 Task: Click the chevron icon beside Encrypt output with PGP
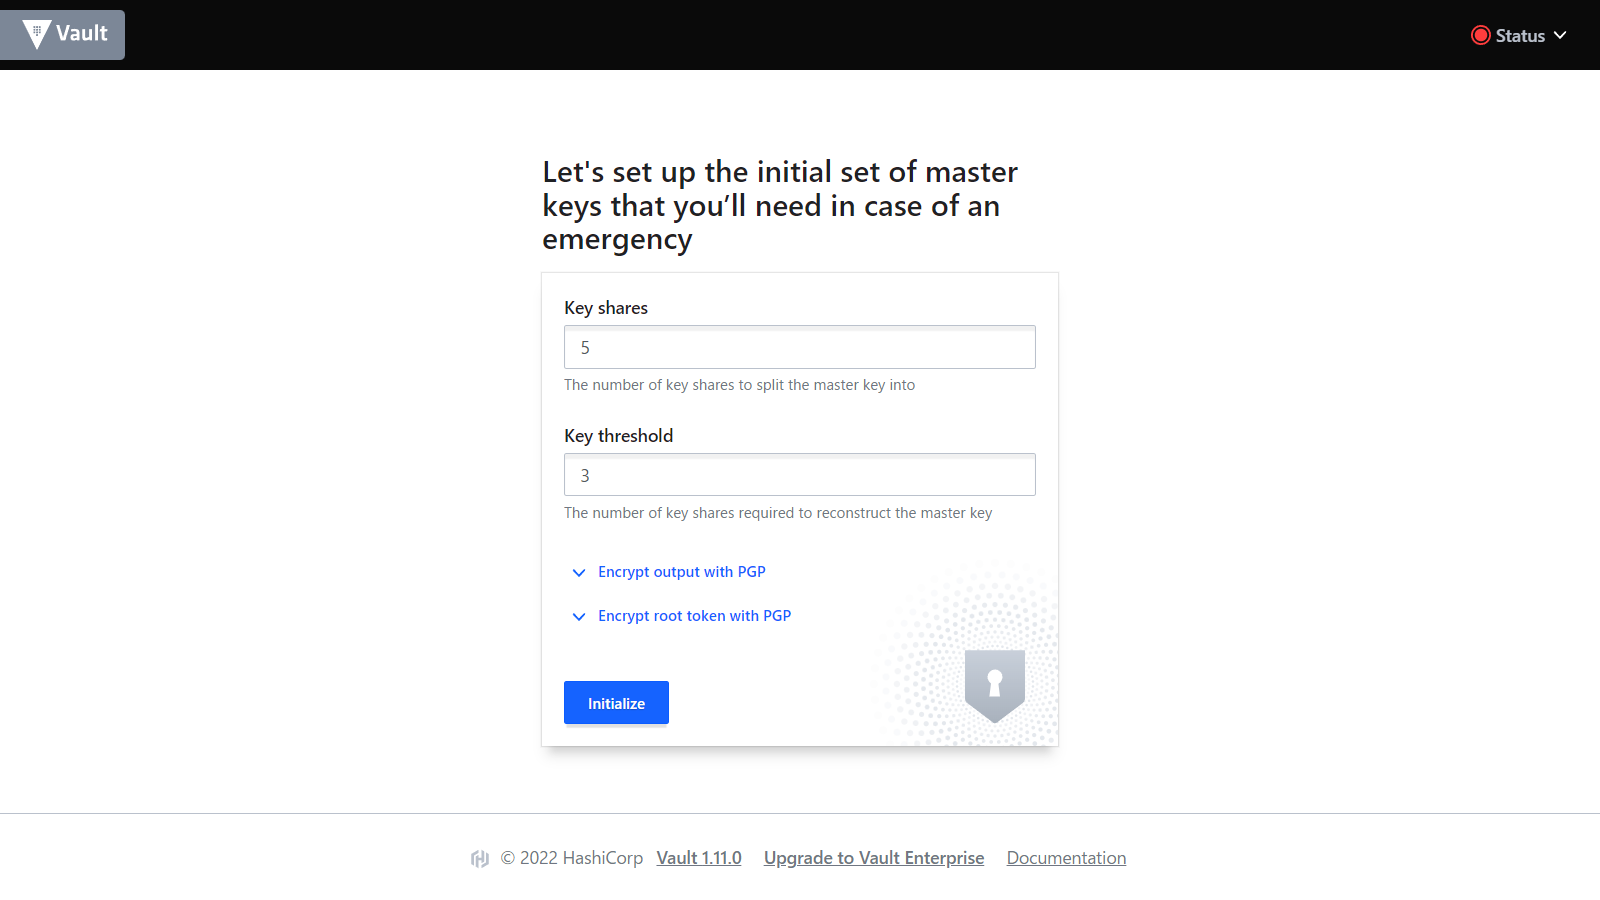point(578,573)
